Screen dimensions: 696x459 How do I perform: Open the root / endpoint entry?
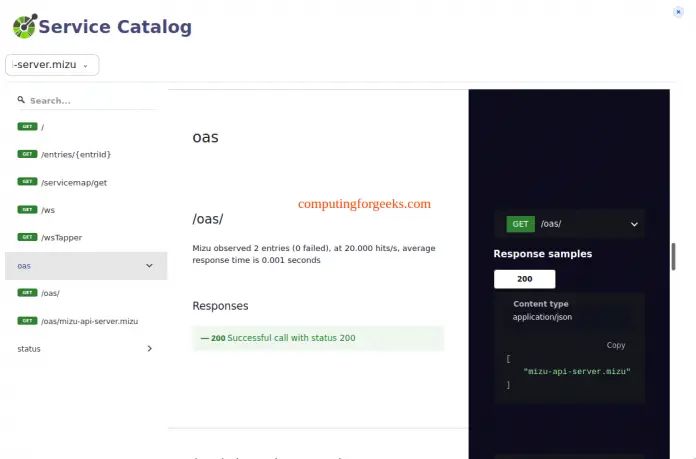click(x=43, y=127)
